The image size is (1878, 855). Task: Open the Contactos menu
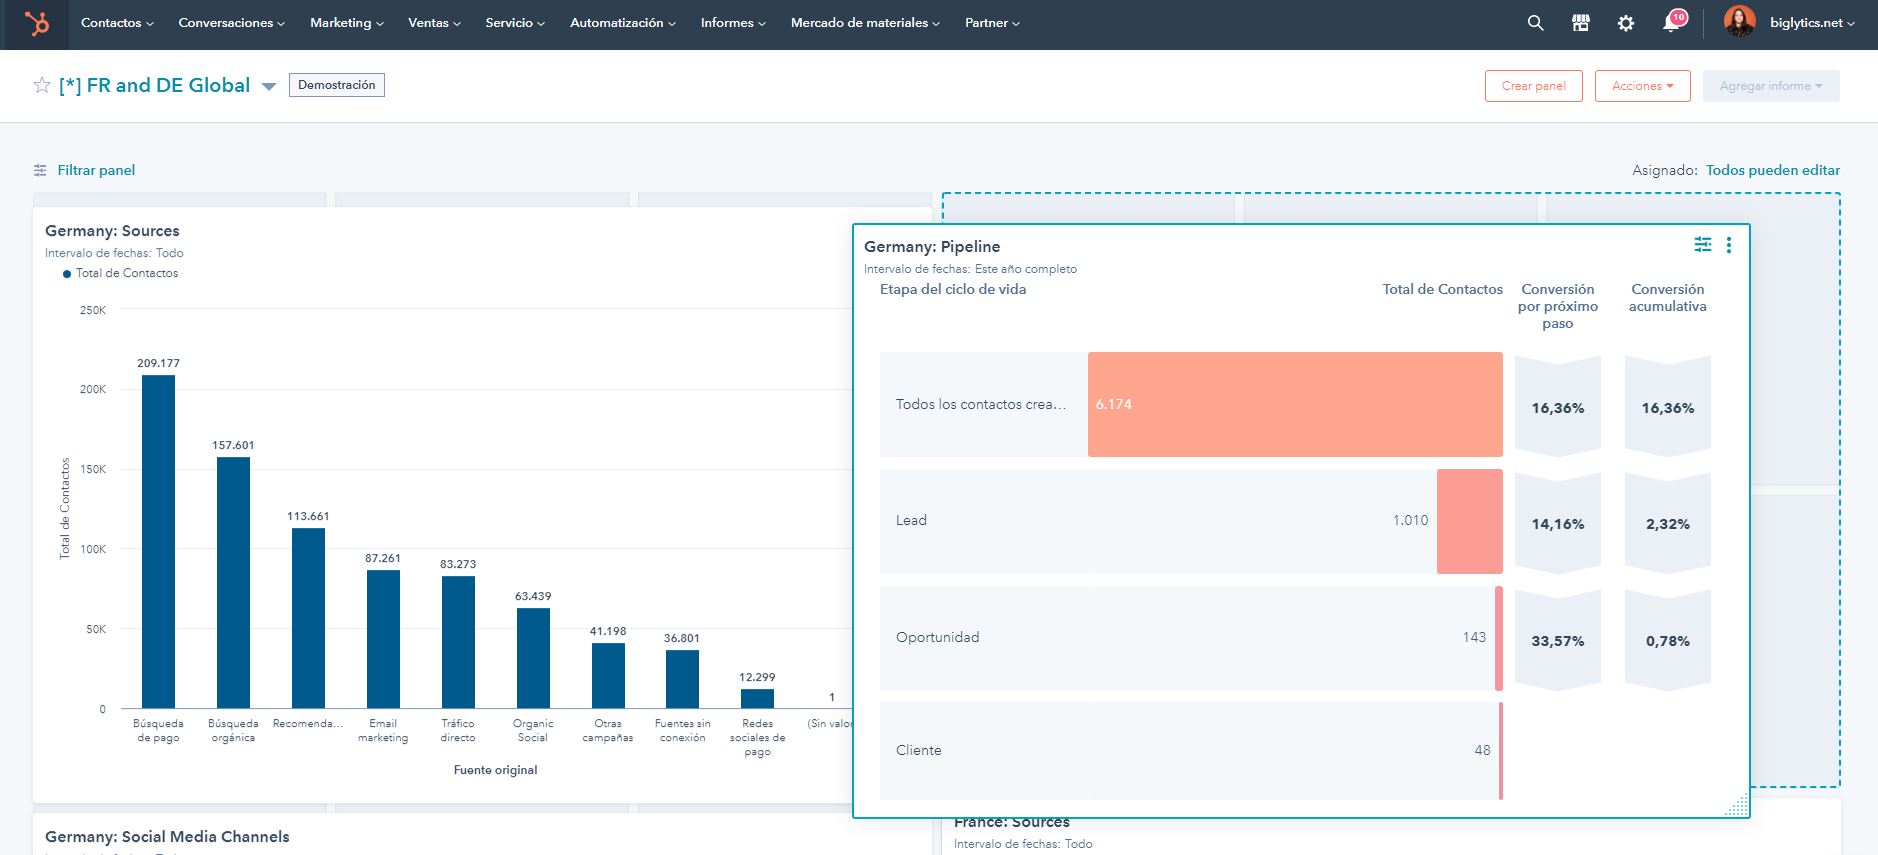point(117,23)
